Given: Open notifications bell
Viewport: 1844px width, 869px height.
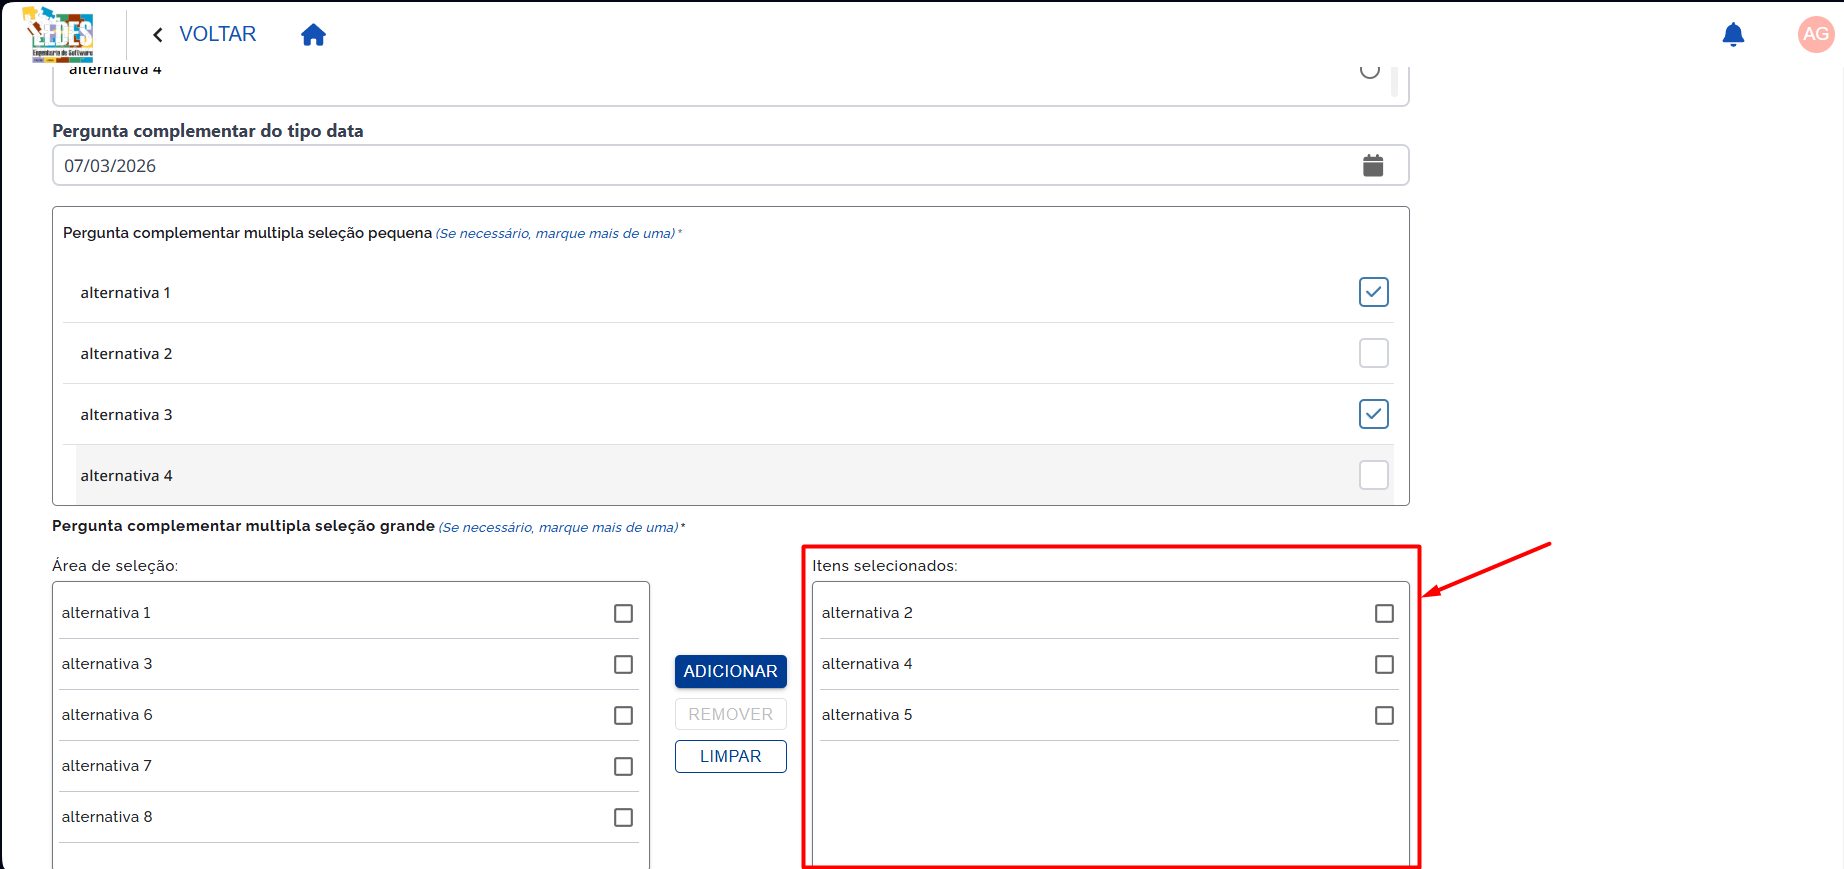Looking at the screenshot, I should coord(1733,35).
